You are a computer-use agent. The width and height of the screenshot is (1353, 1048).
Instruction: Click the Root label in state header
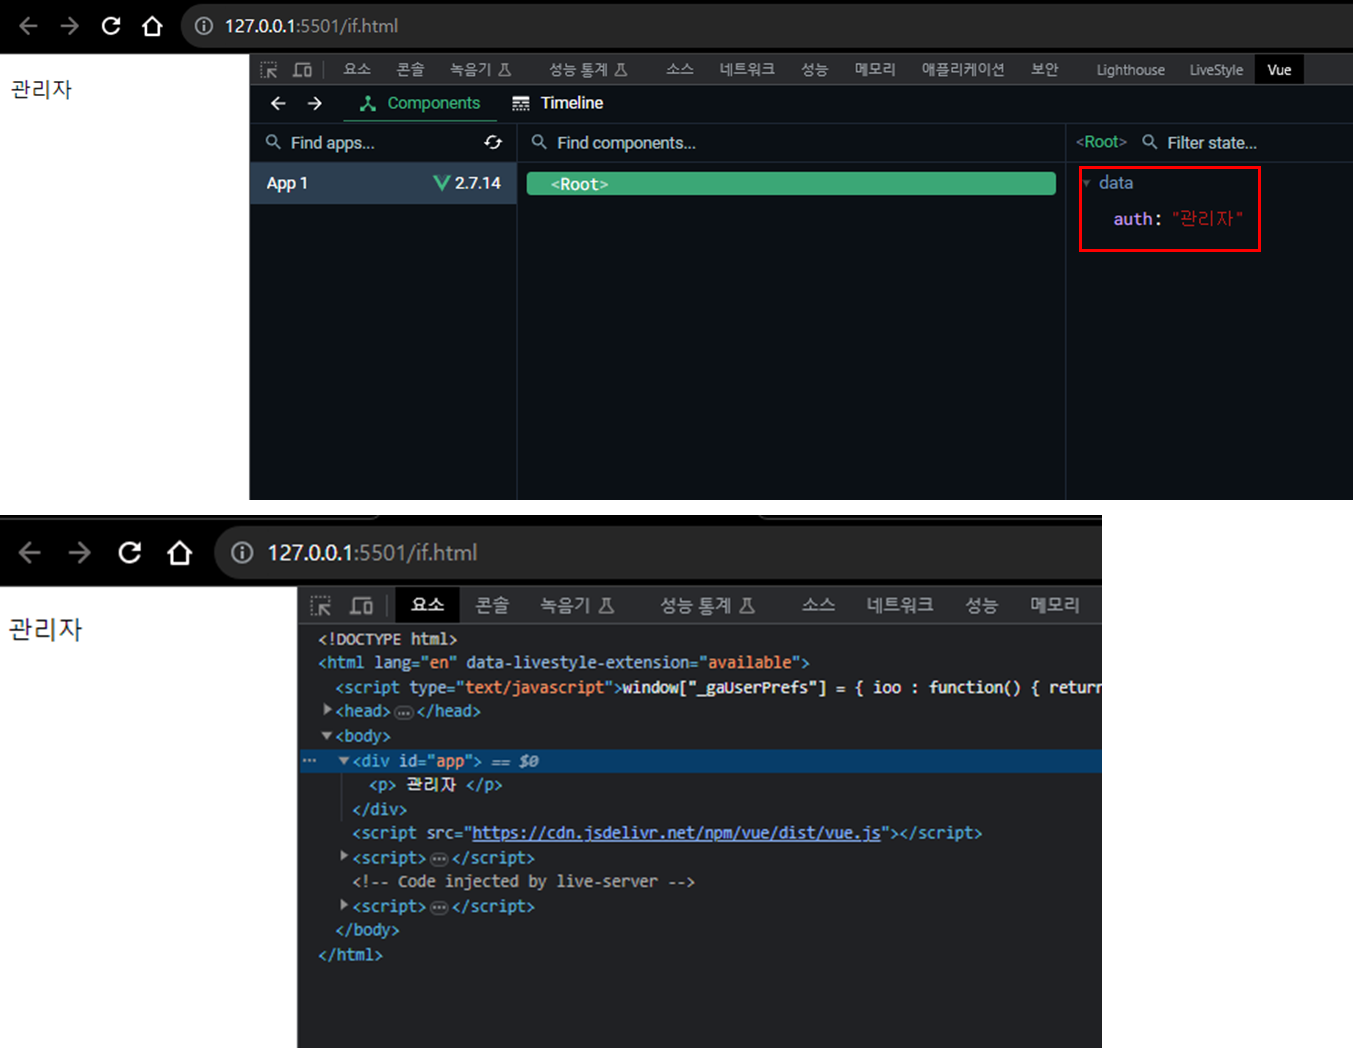coord(1101,142)
